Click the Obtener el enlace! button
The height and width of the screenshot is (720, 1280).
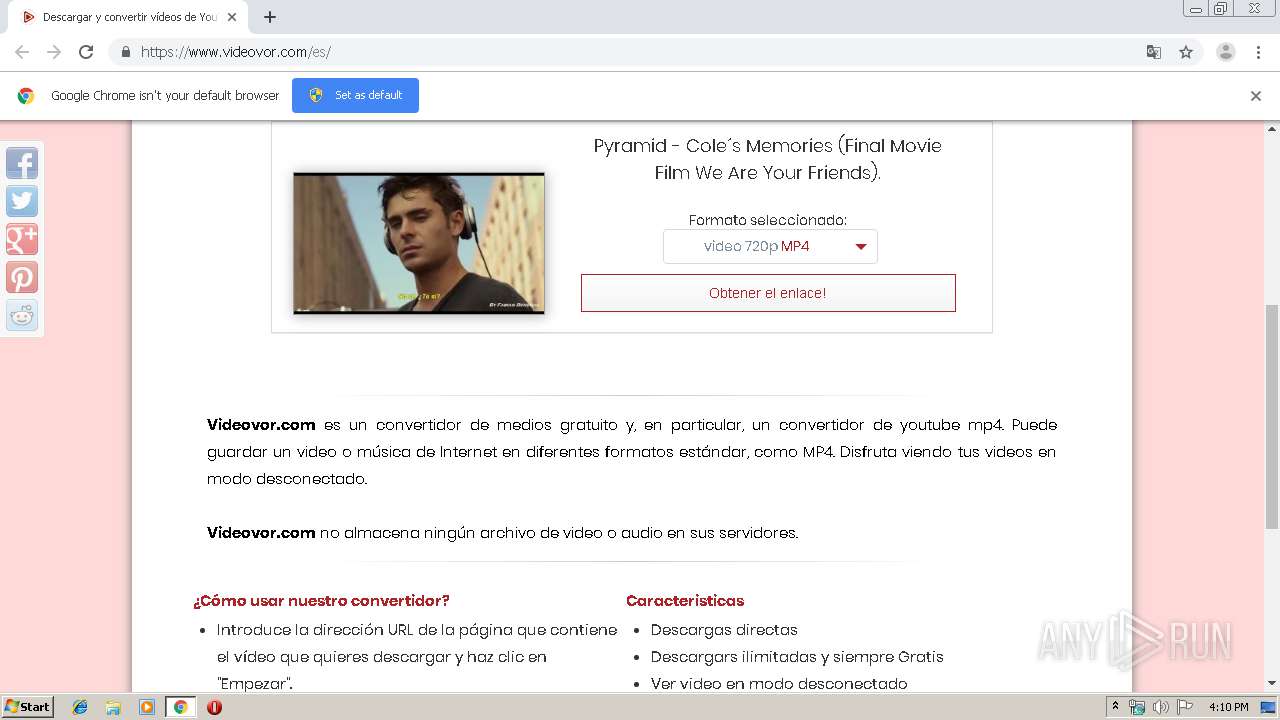pos(768,293)
